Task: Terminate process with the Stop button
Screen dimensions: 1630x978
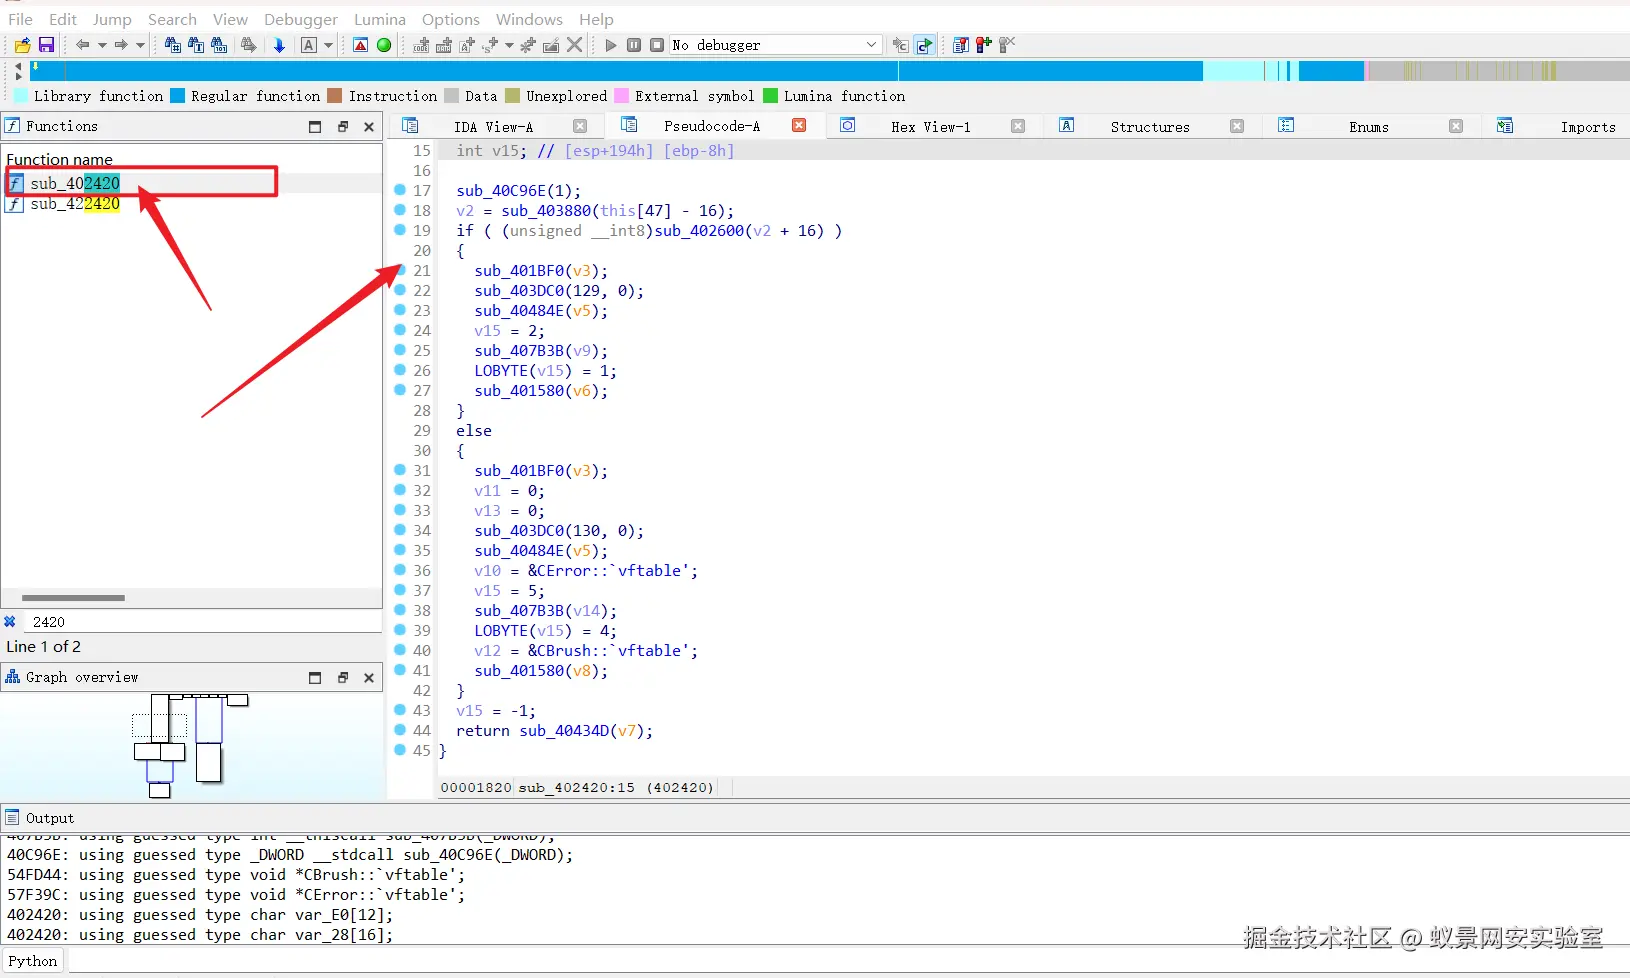Action: click(657, 45)
